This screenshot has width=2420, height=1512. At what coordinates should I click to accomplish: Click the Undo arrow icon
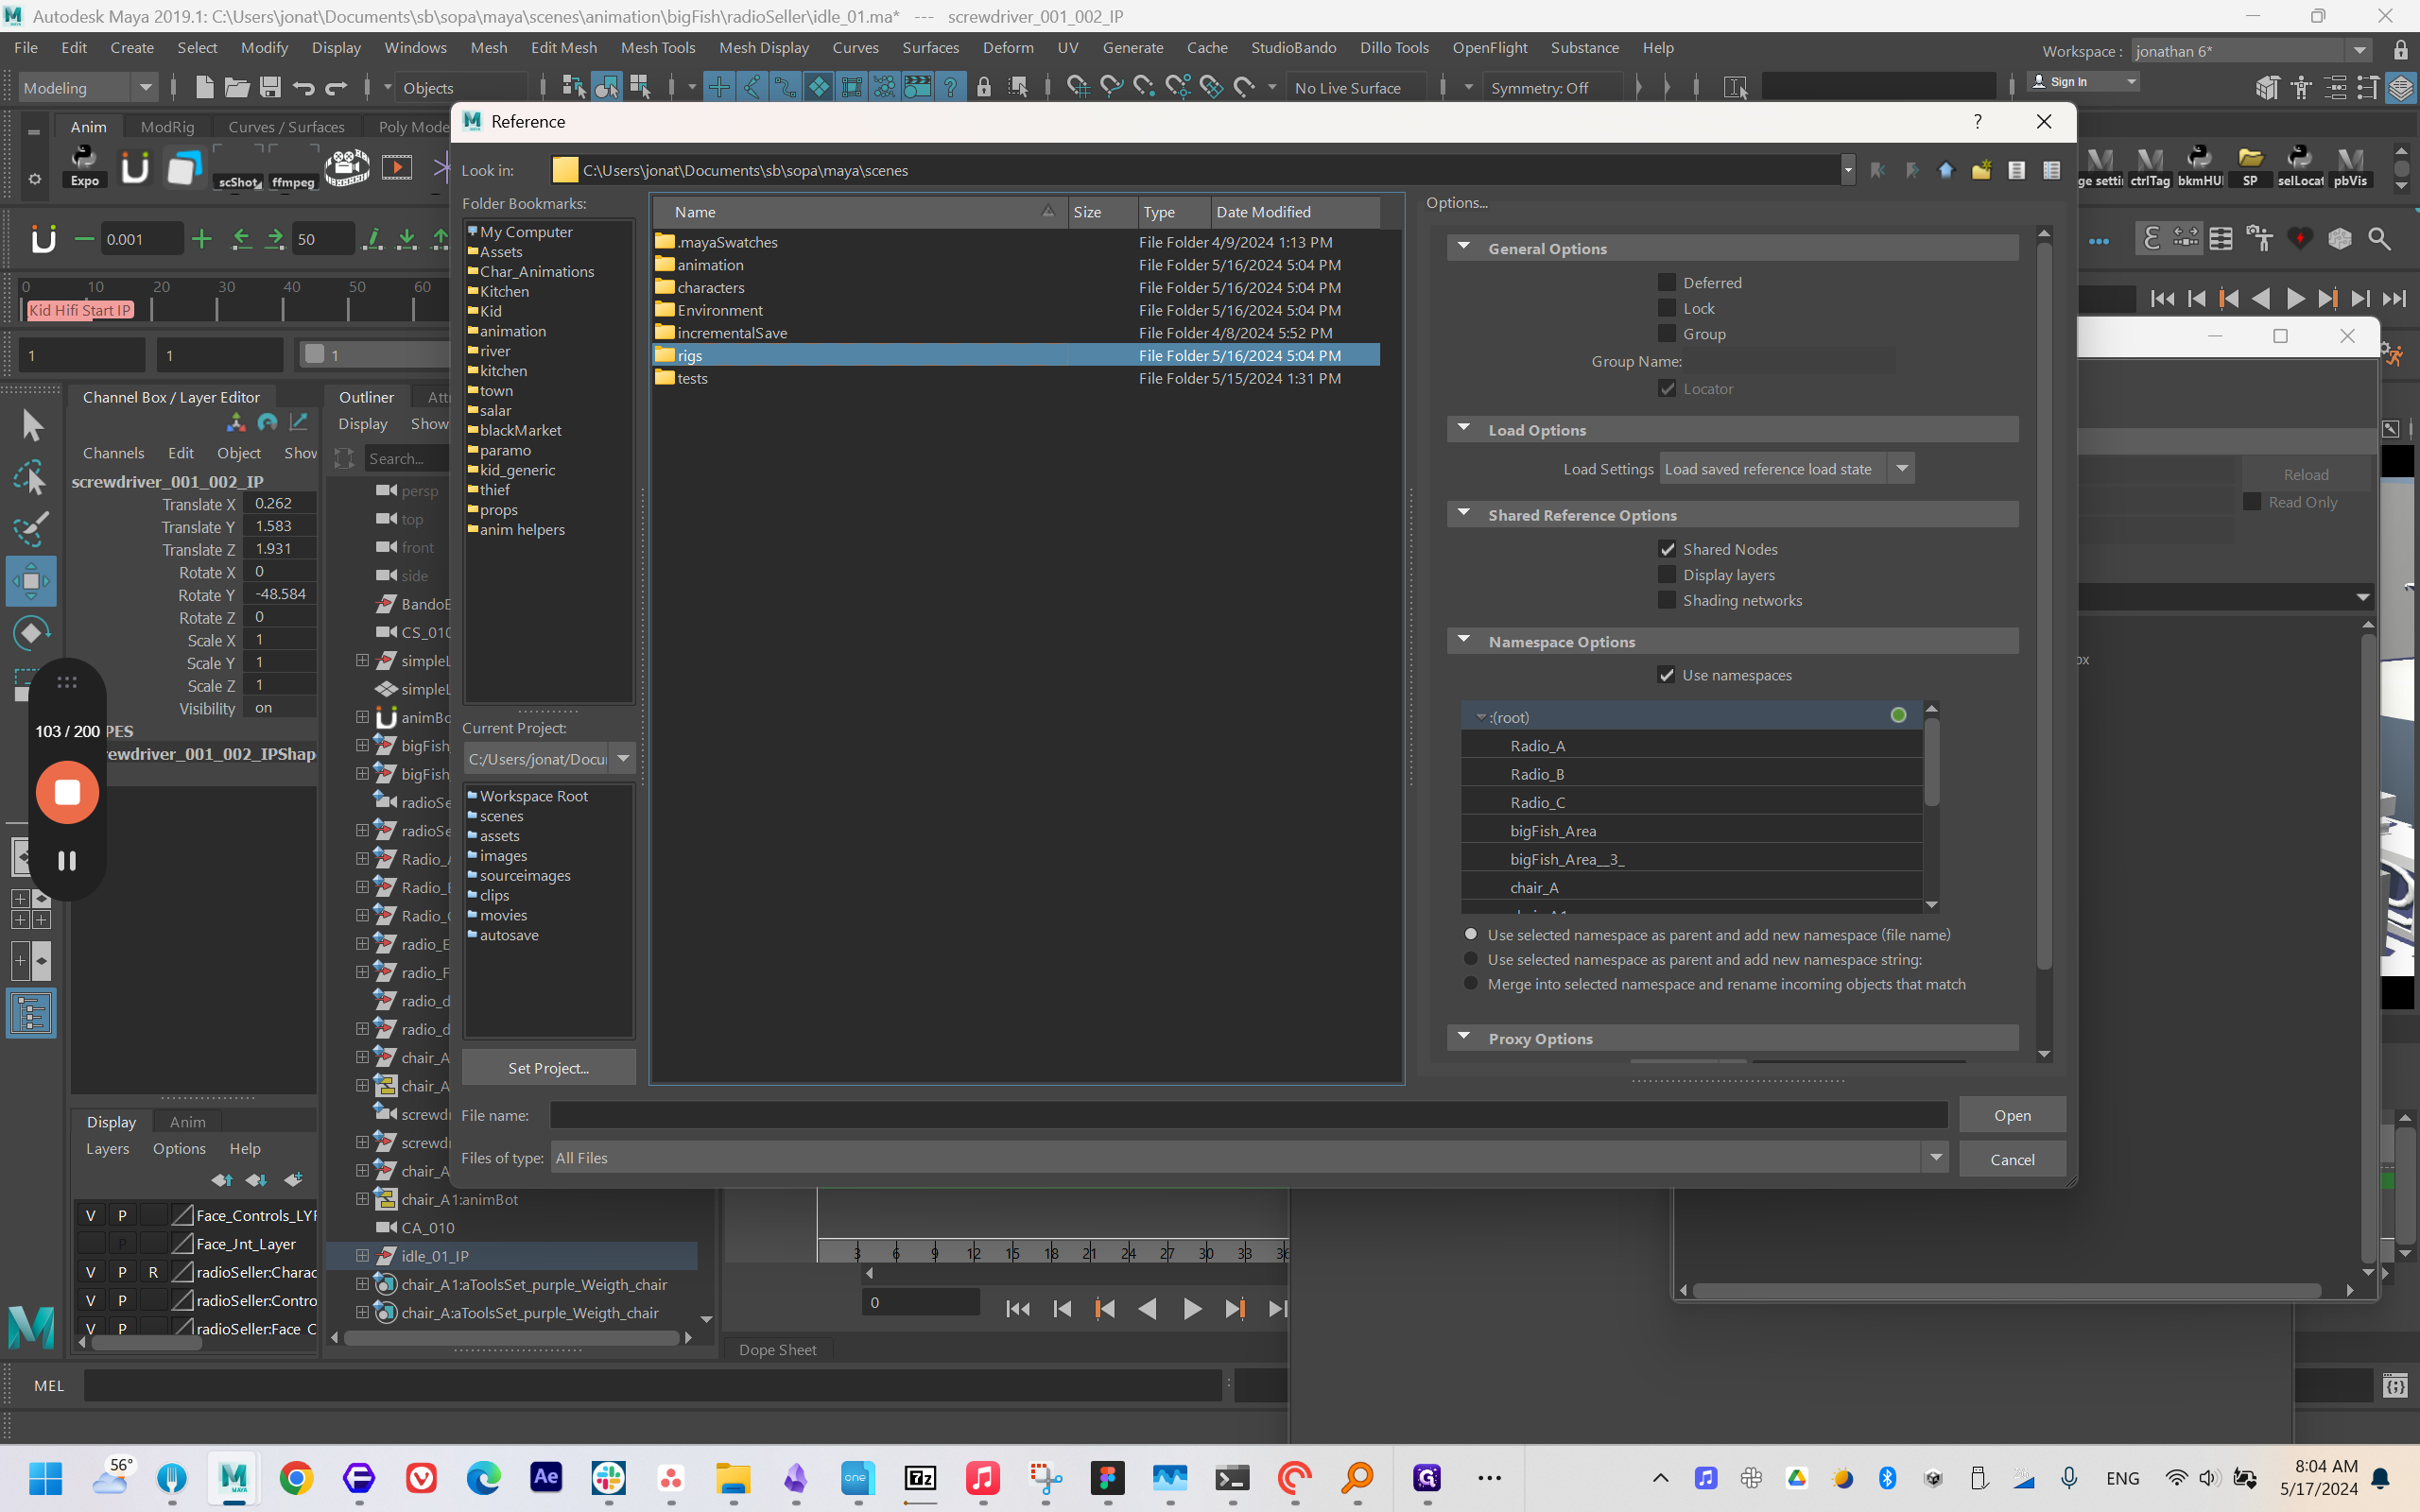point(303,87)
